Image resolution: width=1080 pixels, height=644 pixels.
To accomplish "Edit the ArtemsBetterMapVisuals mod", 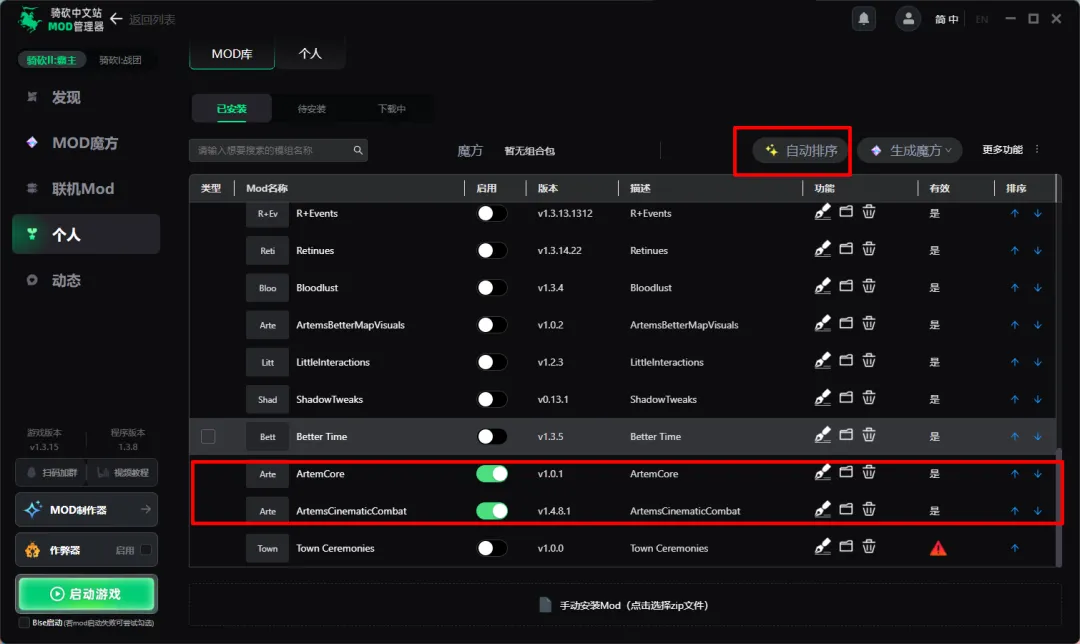I will click(822, 324).
